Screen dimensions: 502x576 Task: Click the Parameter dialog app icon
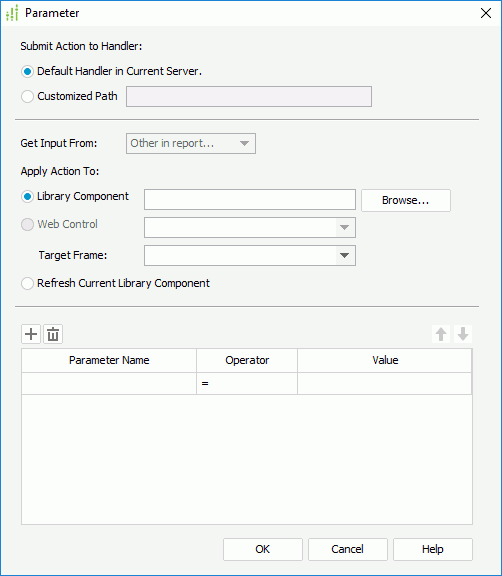click(12, 13)
